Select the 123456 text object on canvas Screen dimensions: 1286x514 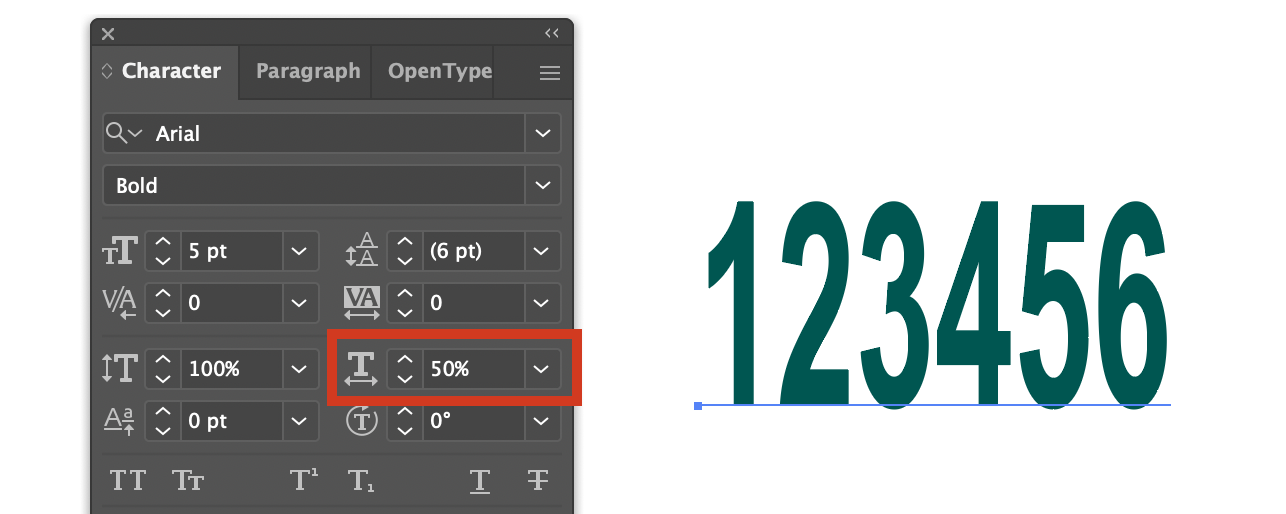pos(937,303)
